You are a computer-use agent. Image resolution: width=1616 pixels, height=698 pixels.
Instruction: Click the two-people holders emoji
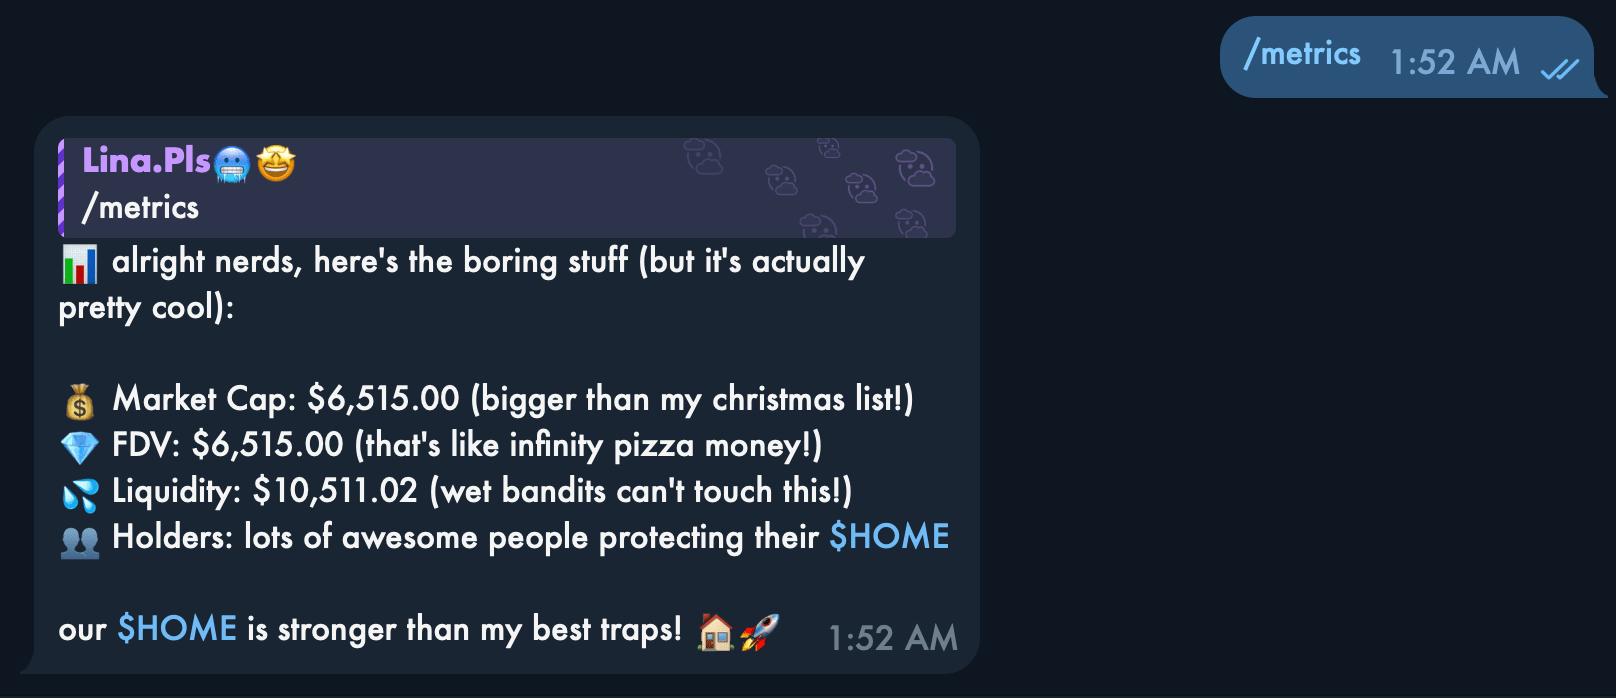pyautogui.click(x=80, y=540)
